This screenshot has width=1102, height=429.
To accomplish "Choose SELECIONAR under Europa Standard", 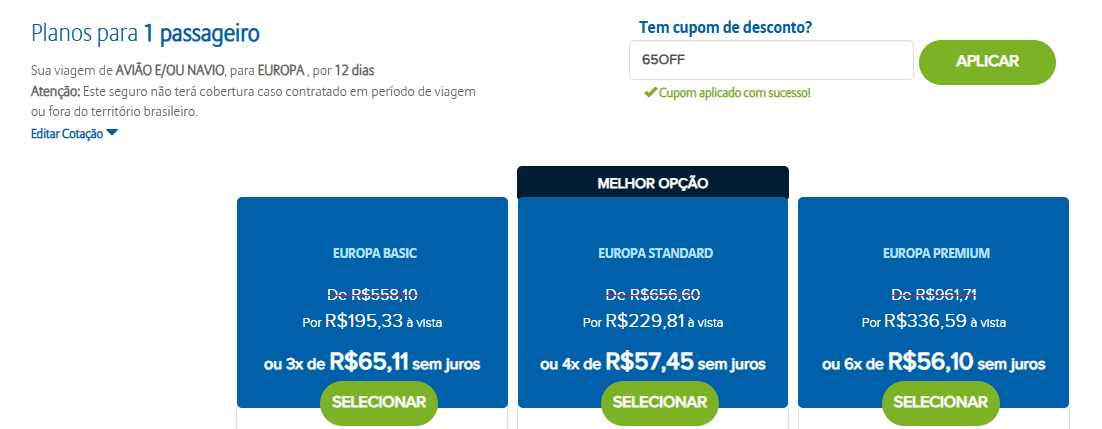I will (x=659, y=402).
